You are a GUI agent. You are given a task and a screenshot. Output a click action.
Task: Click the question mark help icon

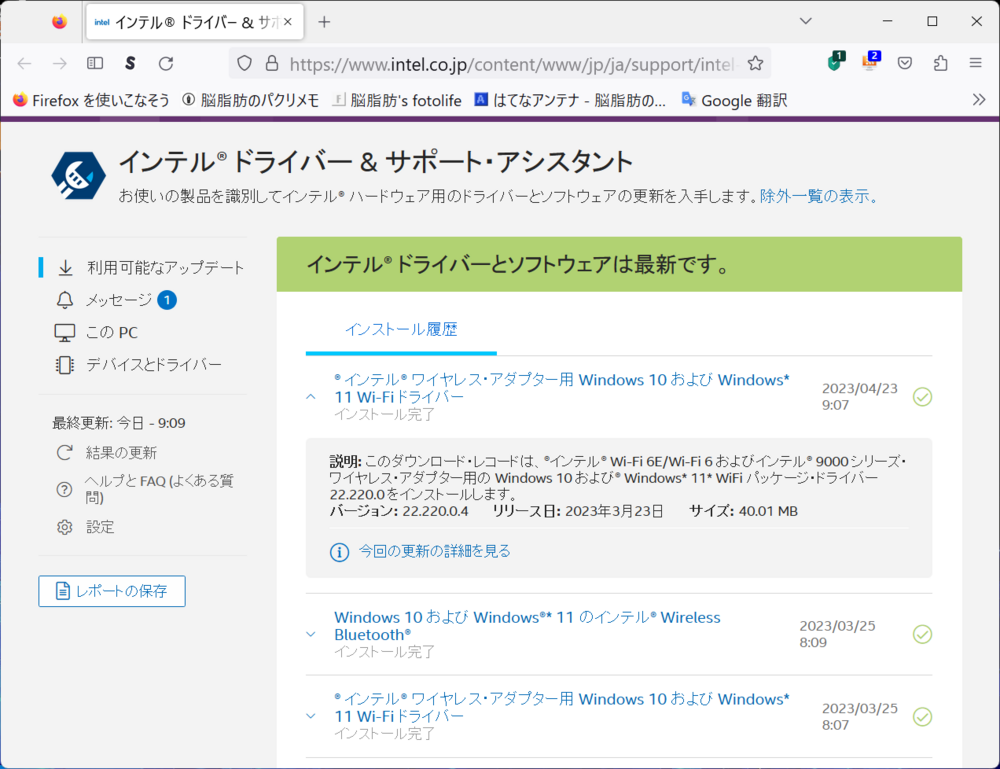(64, 490)
